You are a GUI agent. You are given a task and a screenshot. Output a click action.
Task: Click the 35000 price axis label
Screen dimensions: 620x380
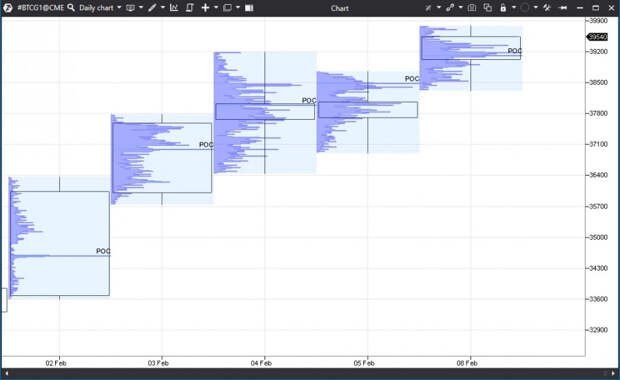coord(599,237)
